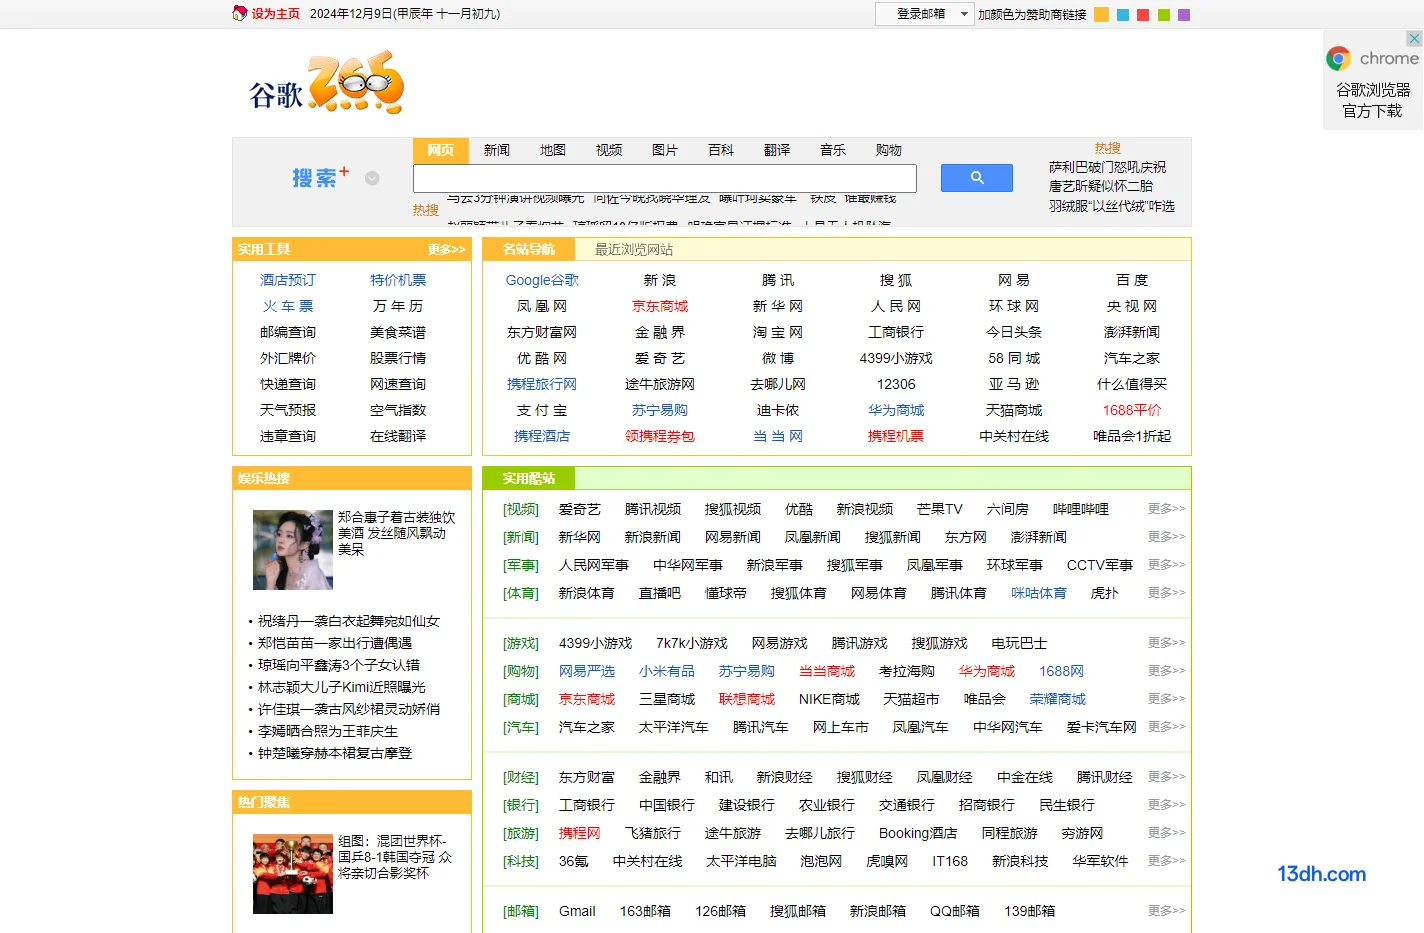Switch to the 翻译 search tab

[x=777, y=150]
